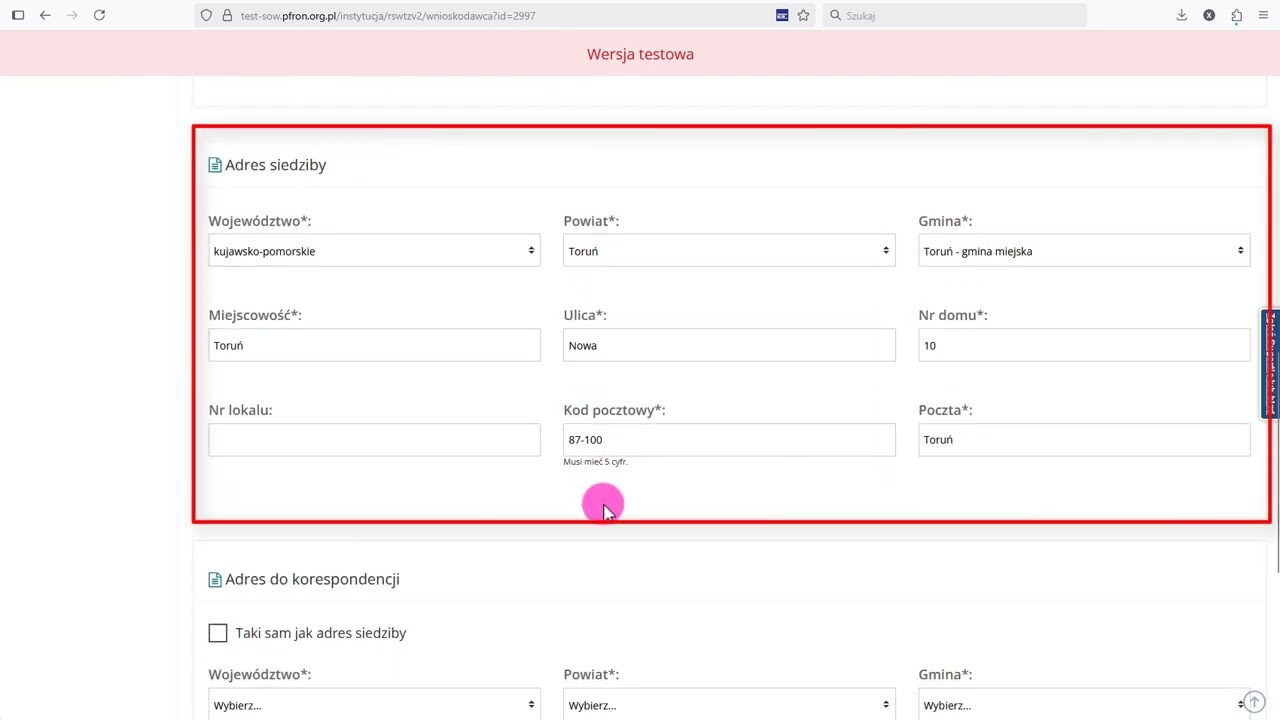Click the forward navigation arrow
Image resolution: width=1280 pixels, height=720 pixels.
point(72,15)
